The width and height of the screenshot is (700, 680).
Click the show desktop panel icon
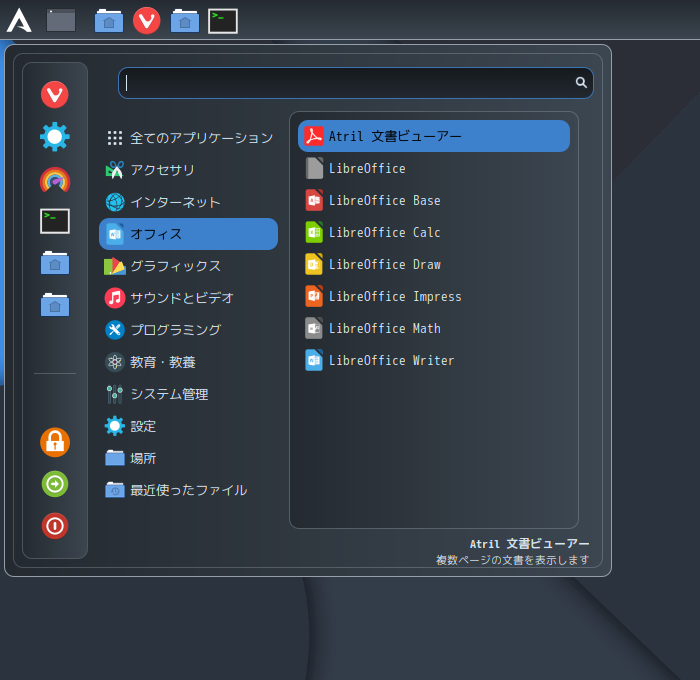click(61, 21)
